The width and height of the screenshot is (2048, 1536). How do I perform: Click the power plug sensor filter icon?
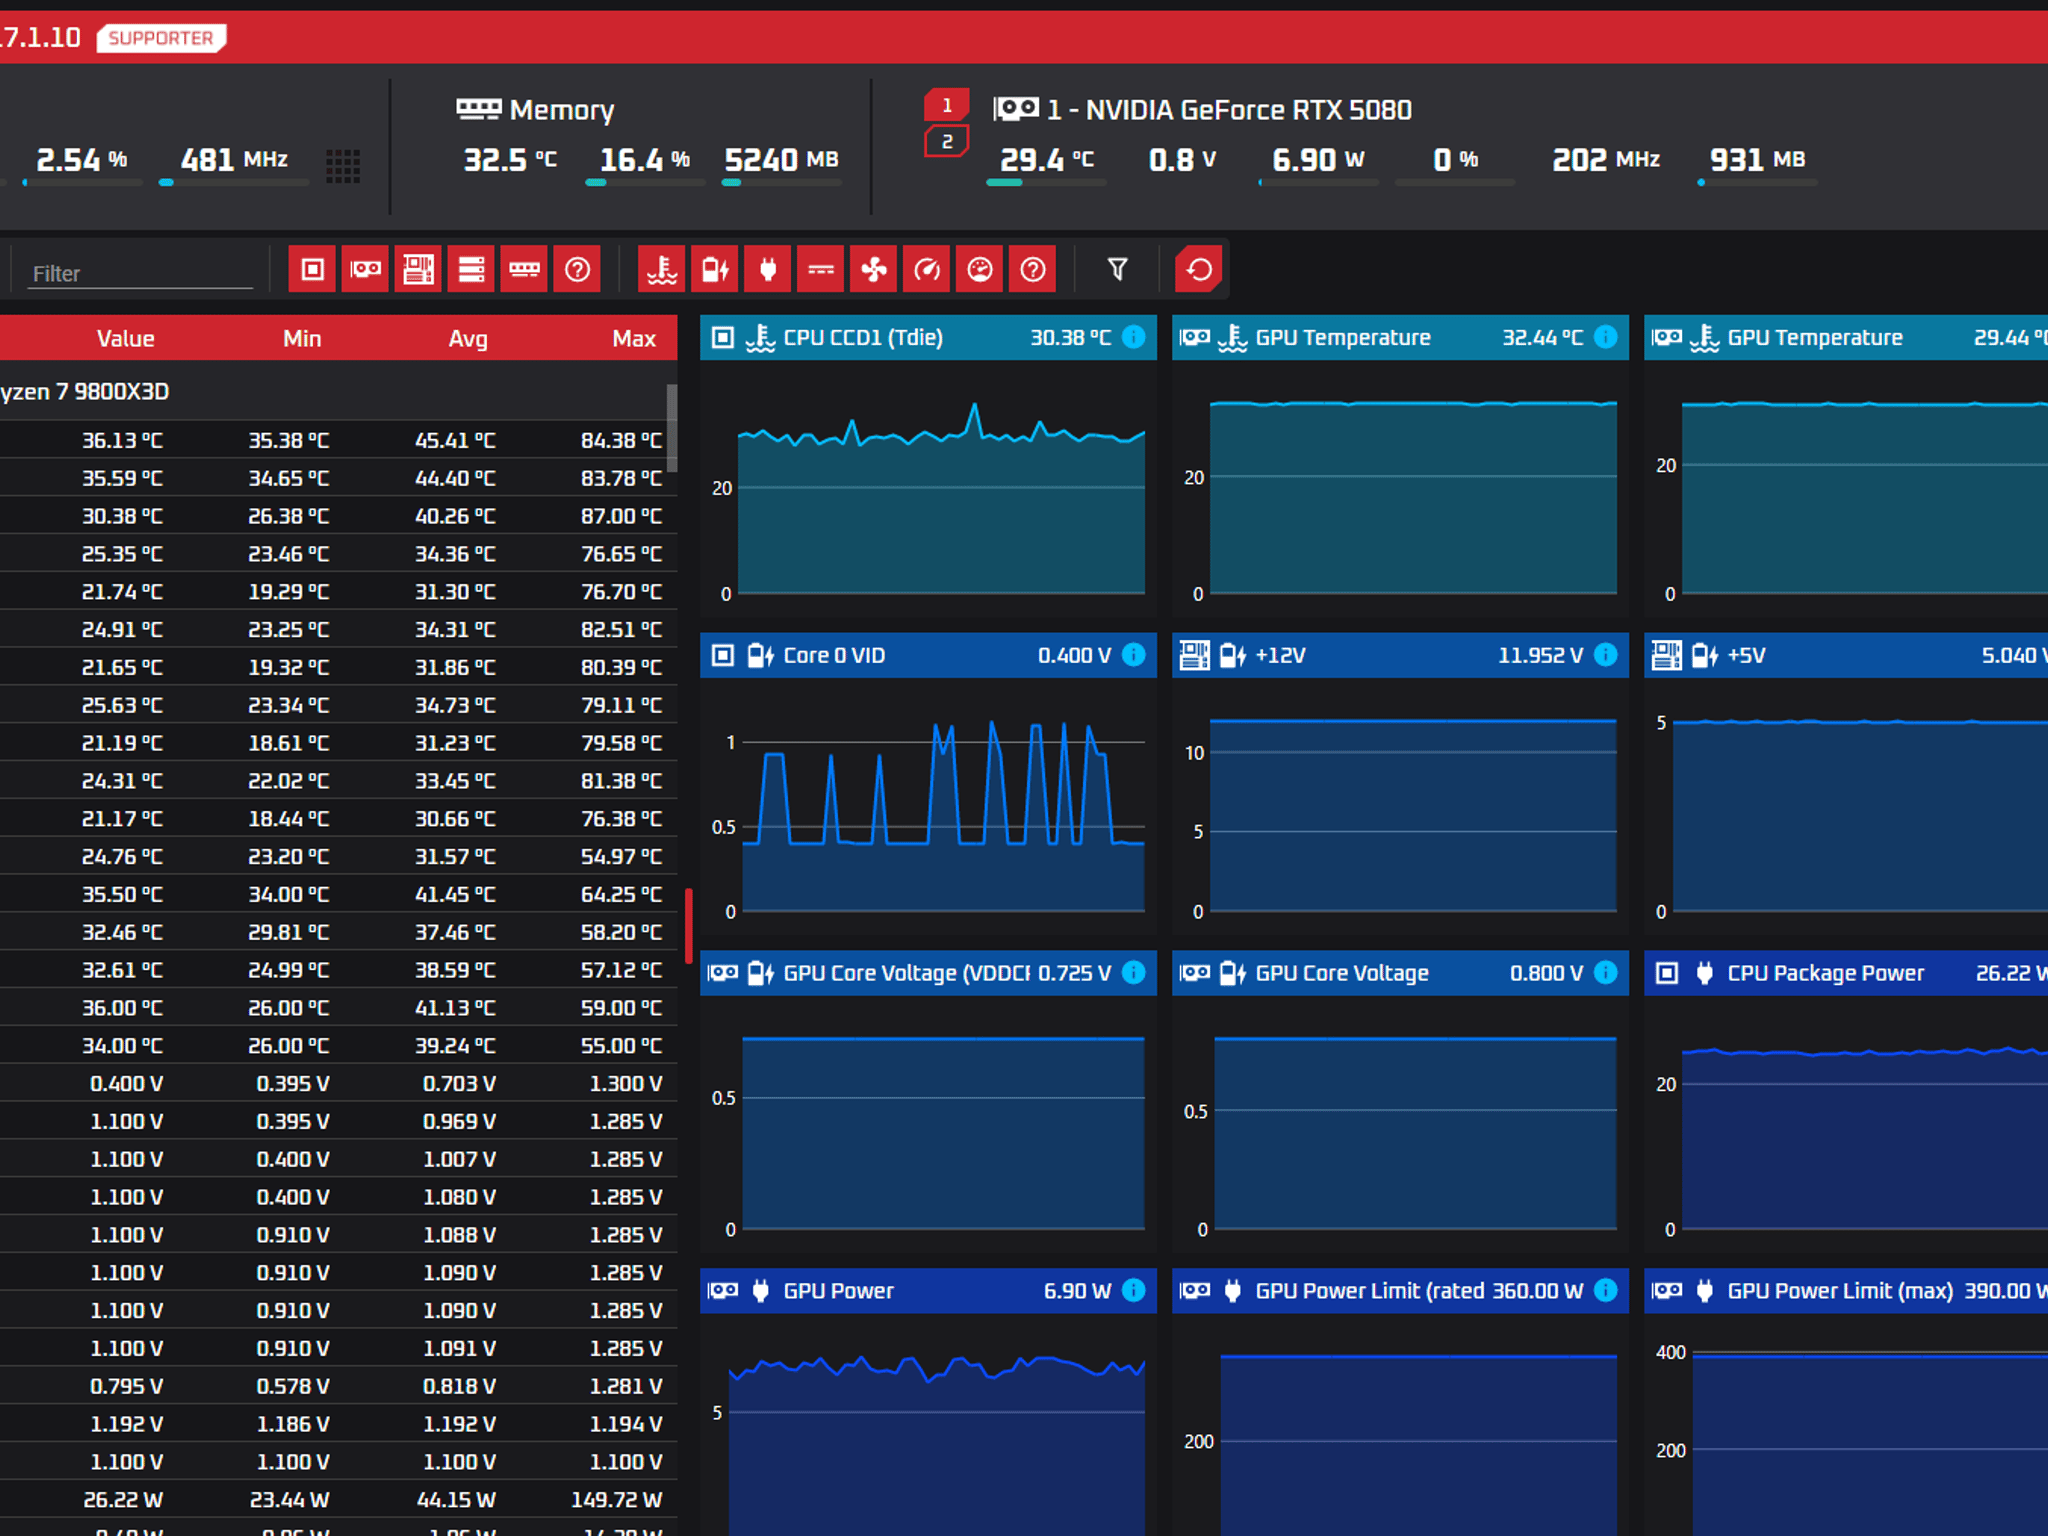click(768, 269)
